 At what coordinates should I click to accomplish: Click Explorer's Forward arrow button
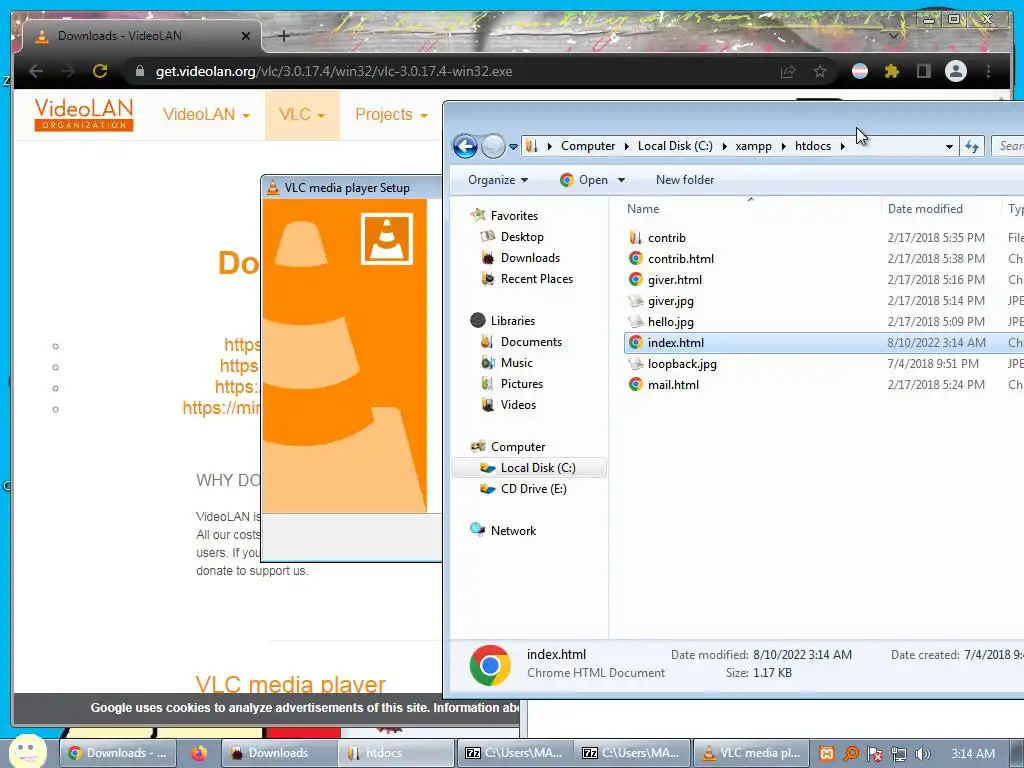tap(493, 146)
